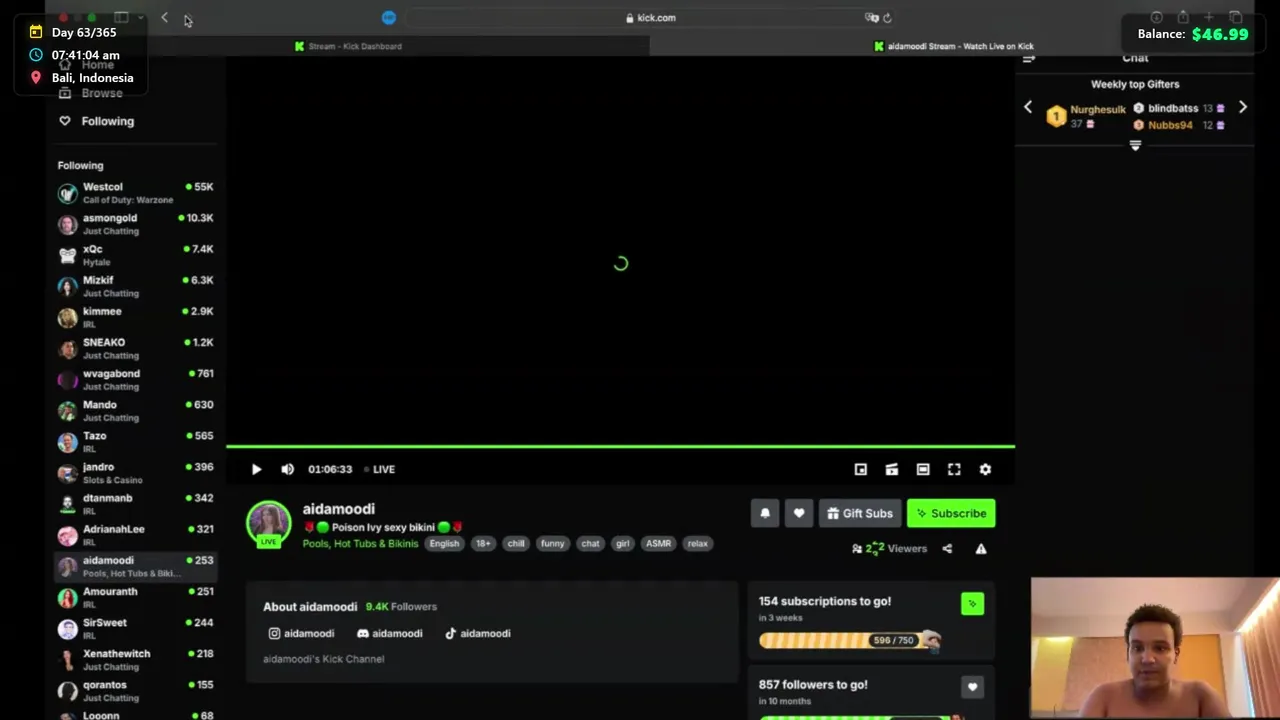Go back in Safari
The height and width of the screenshot is (720, 1280).
pos(164,18)
